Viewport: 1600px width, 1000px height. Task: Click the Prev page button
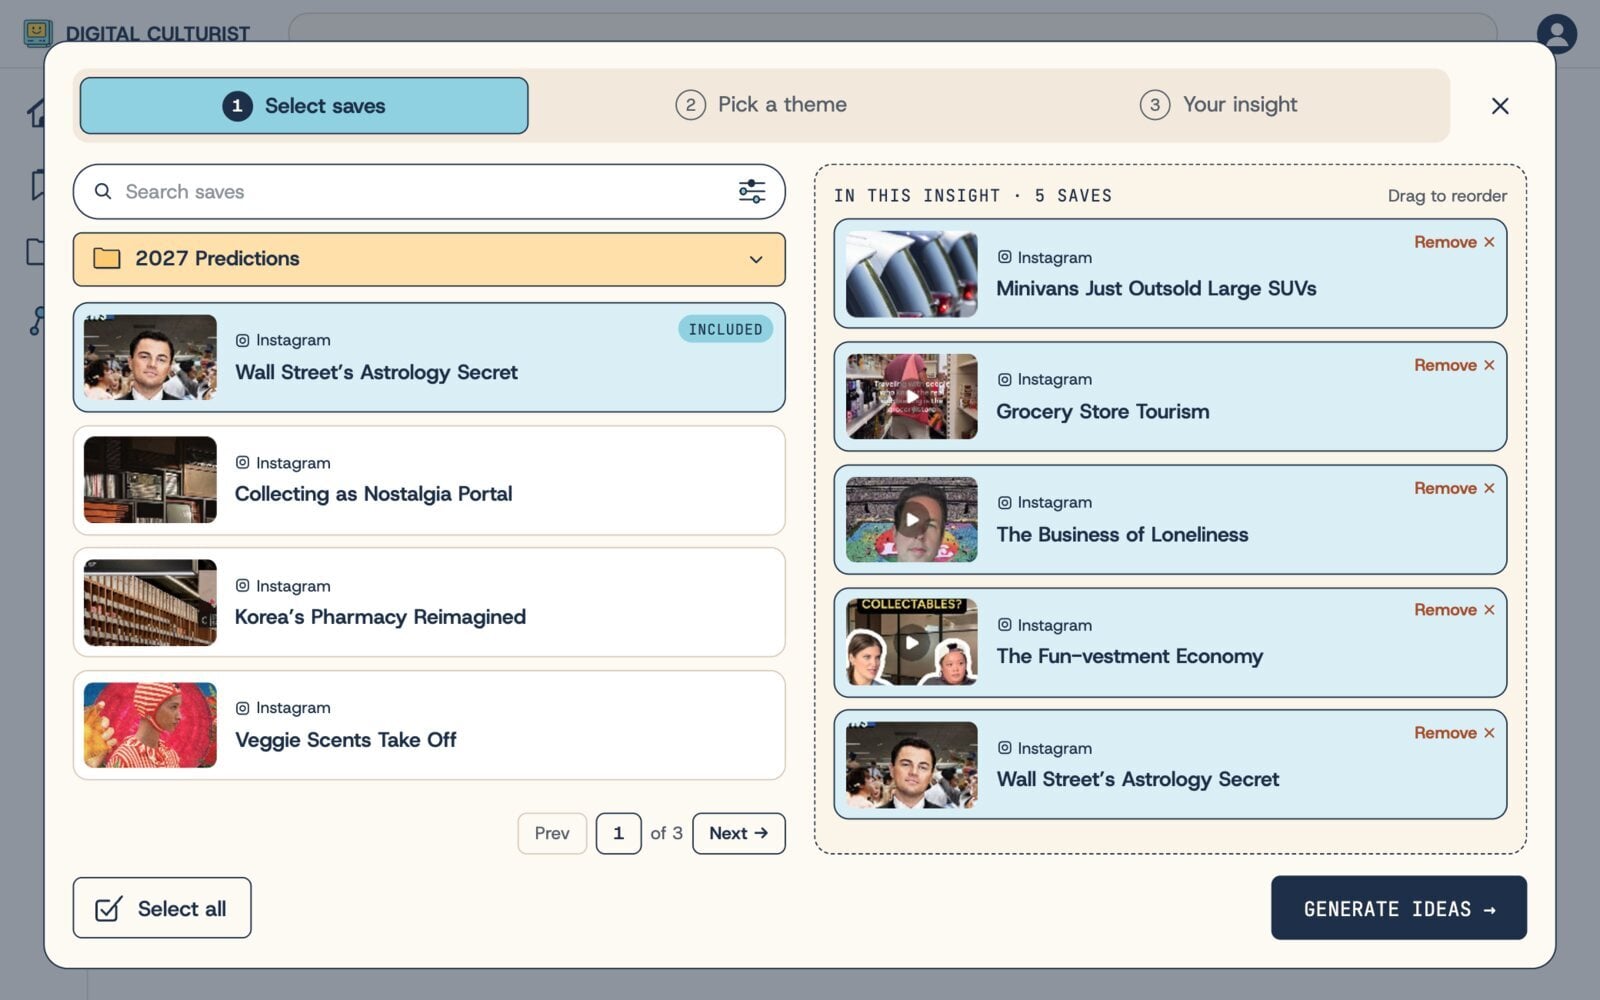552,833
